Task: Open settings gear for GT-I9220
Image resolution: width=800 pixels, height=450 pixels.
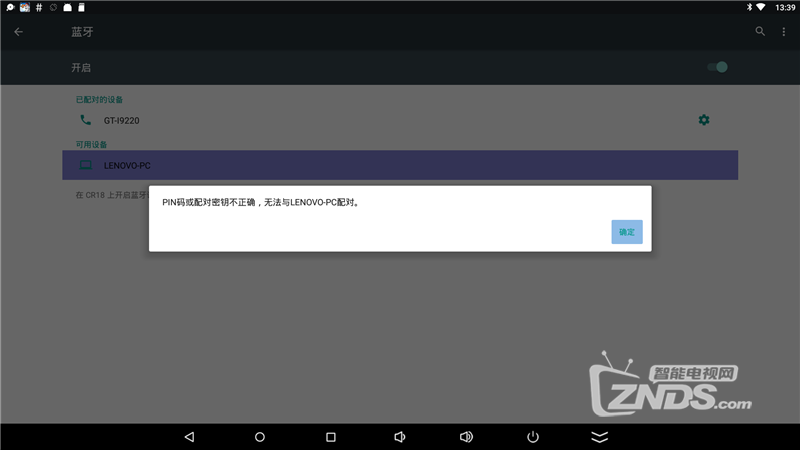Action: [704, 120]
